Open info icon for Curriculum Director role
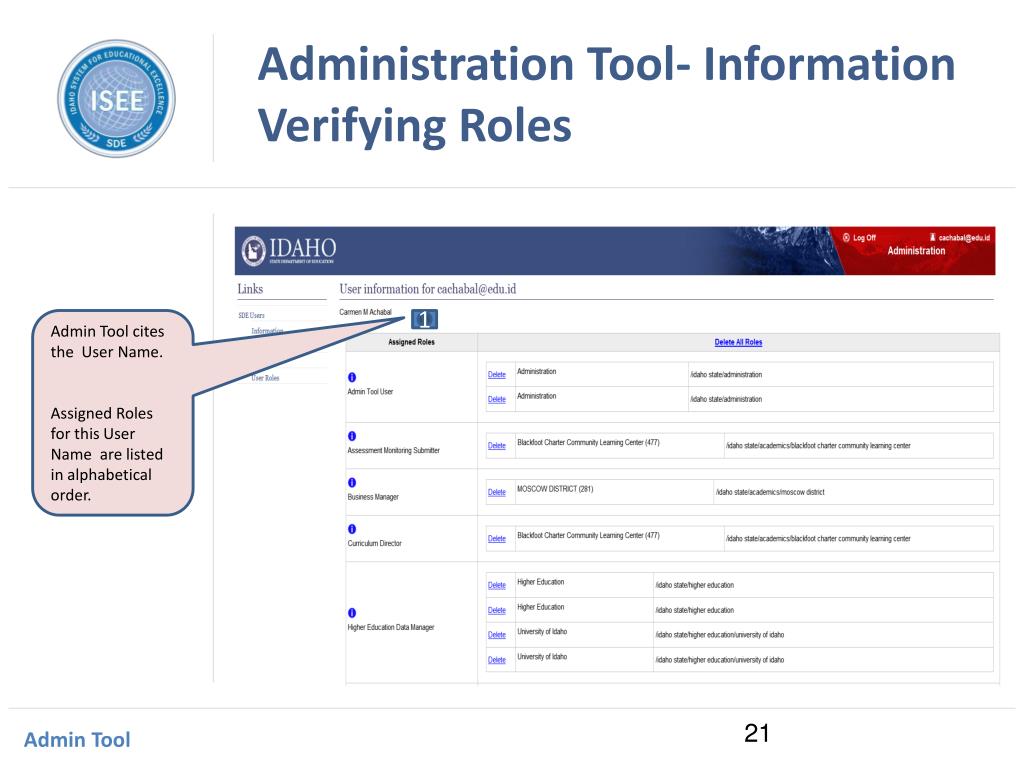 tap(352, 529)
